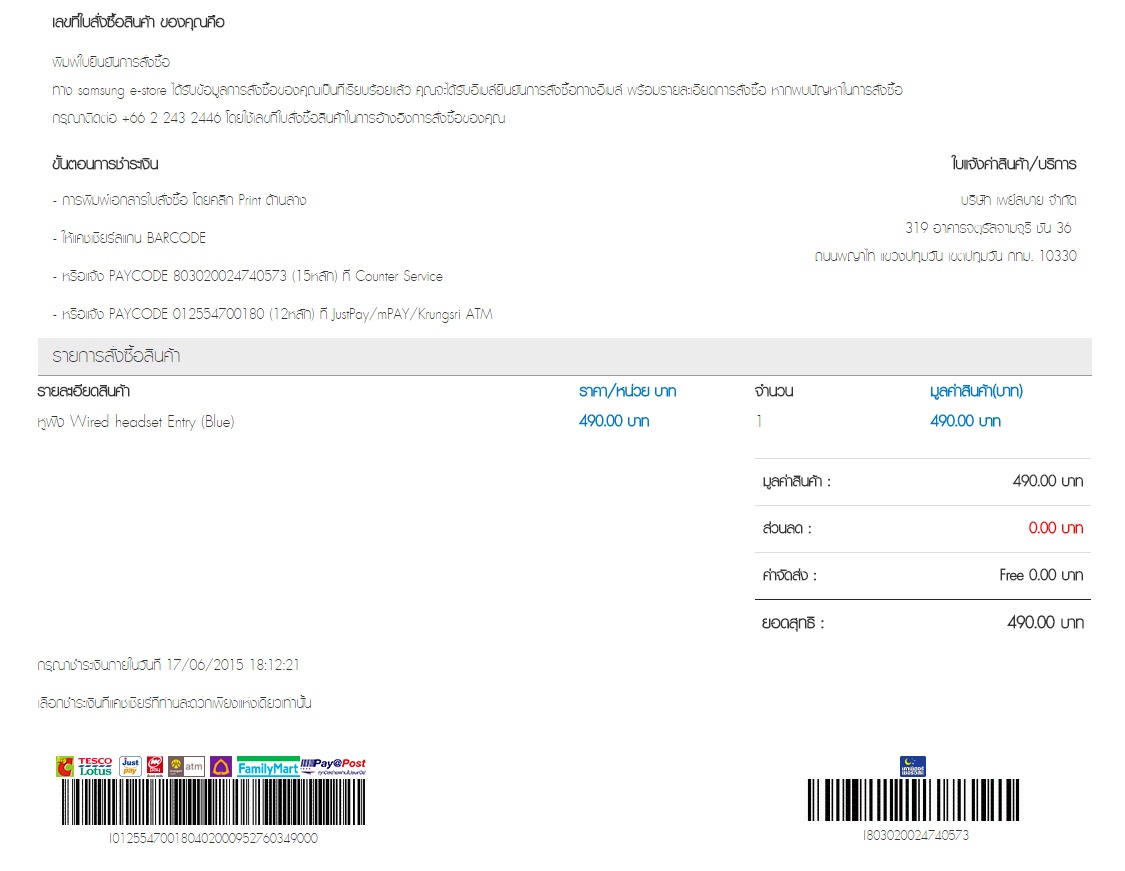Click the address line 319 อาคารจตุรัสจามจุรี
The width and height of the screenshot is (1125, 871).
(x=989, y=228)
